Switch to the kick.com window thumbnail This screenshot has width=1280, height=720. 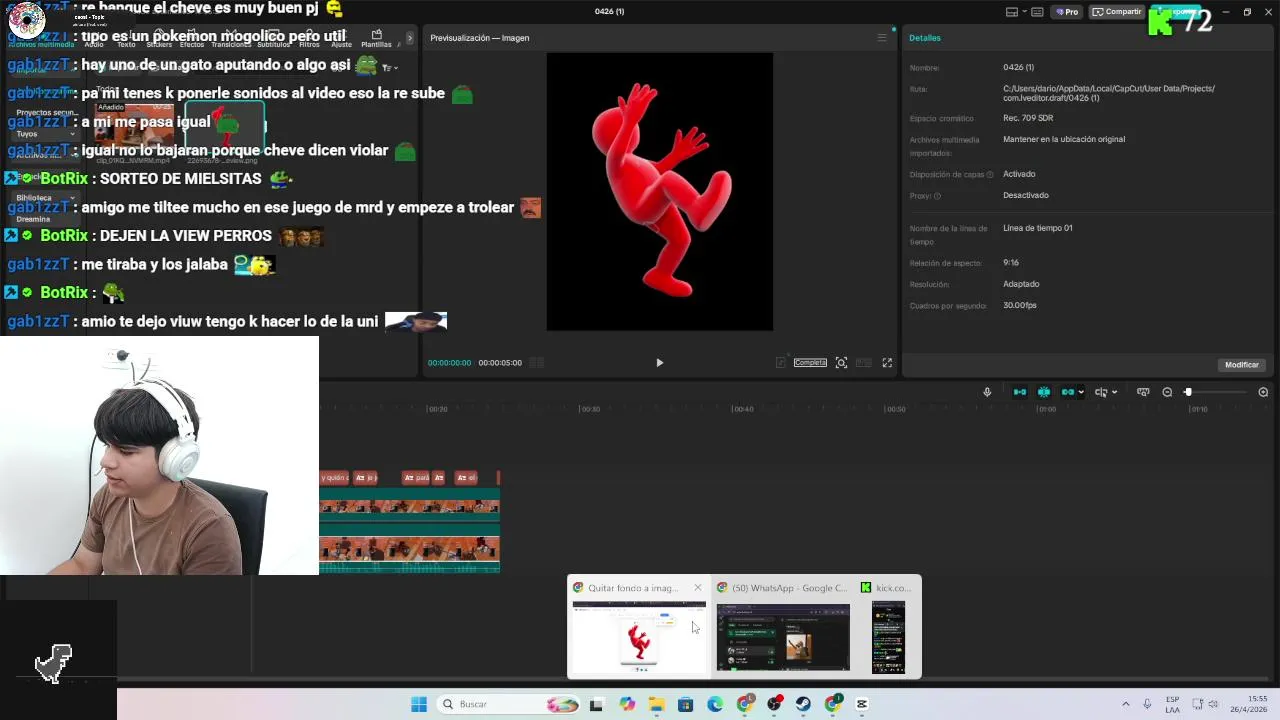point(888,636)
